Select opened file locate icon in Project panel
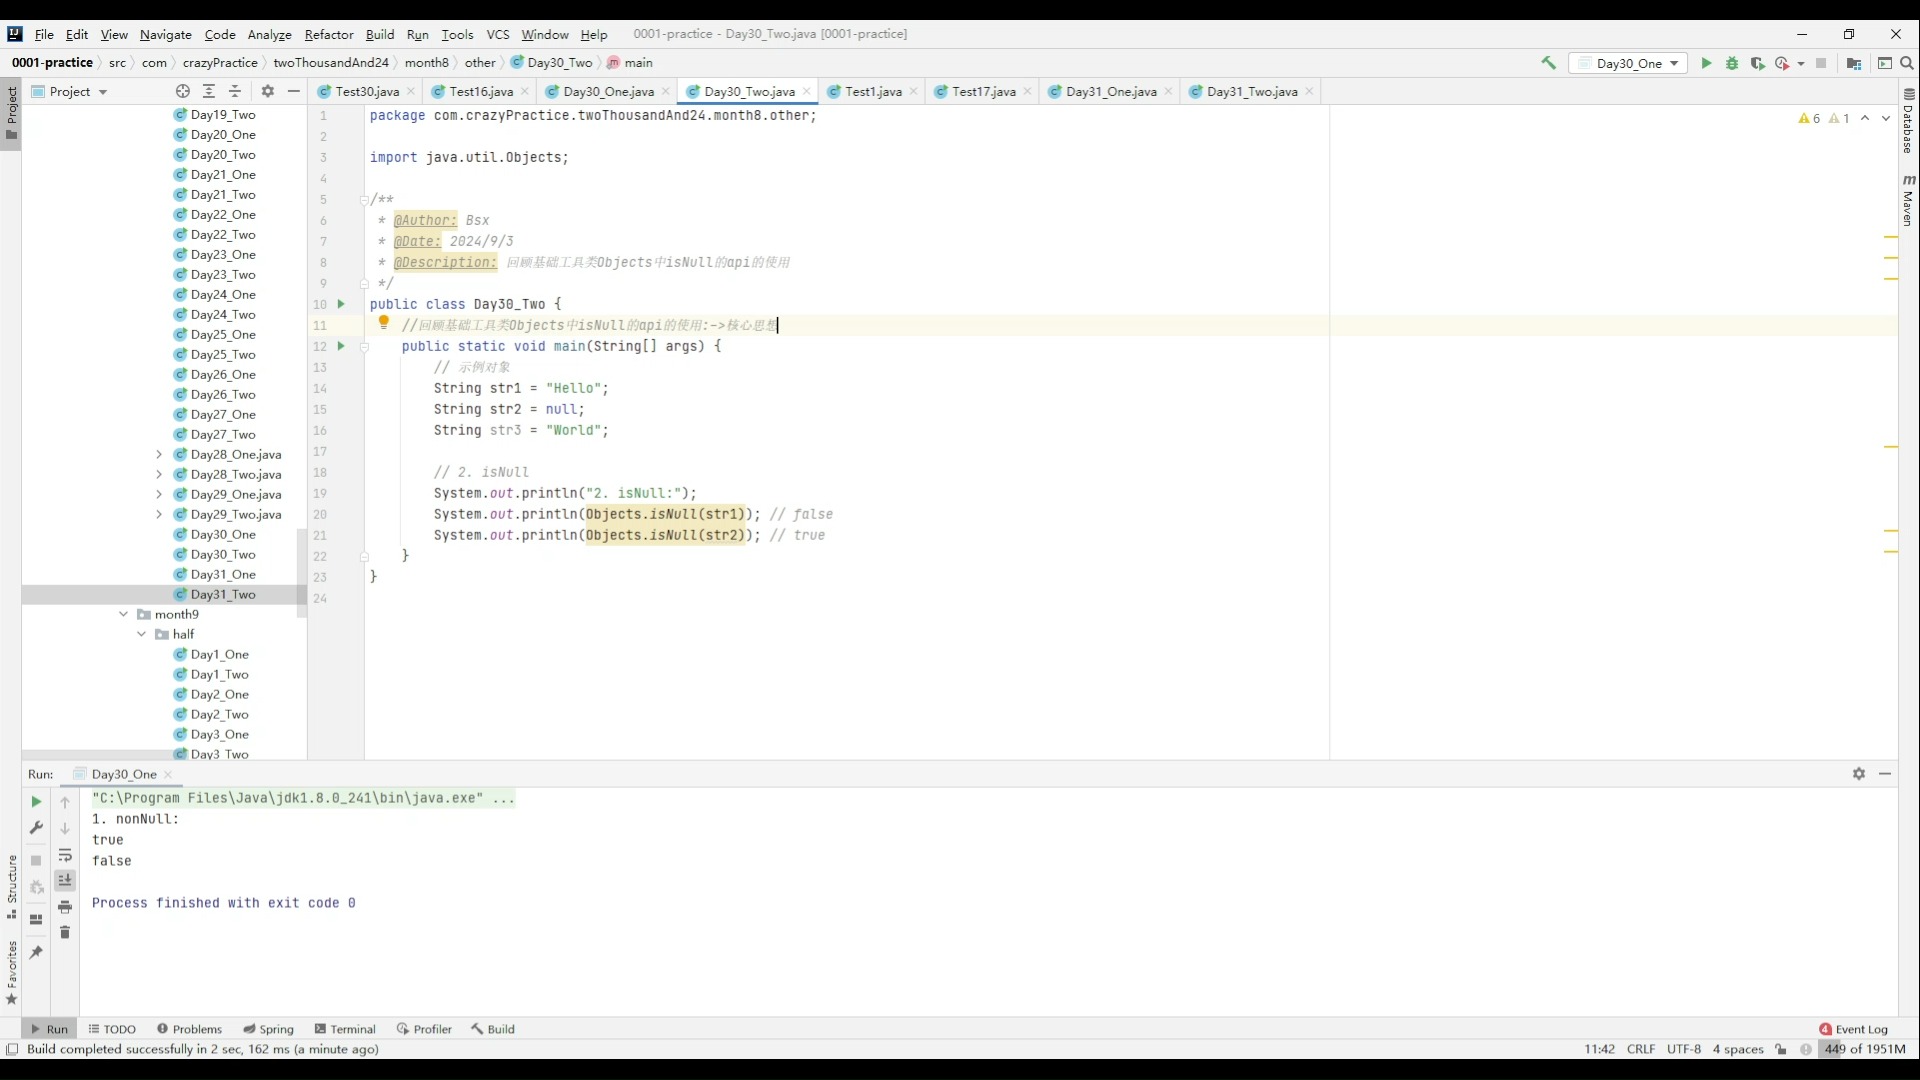The height and width of the screenshot is (1080, 1920). (x=182, y=91)
